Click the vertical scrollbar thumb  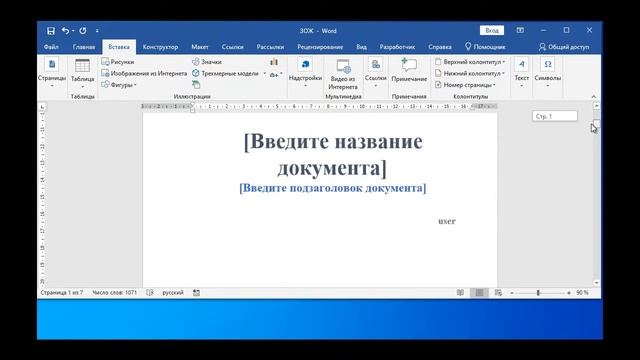pos(596,124)
